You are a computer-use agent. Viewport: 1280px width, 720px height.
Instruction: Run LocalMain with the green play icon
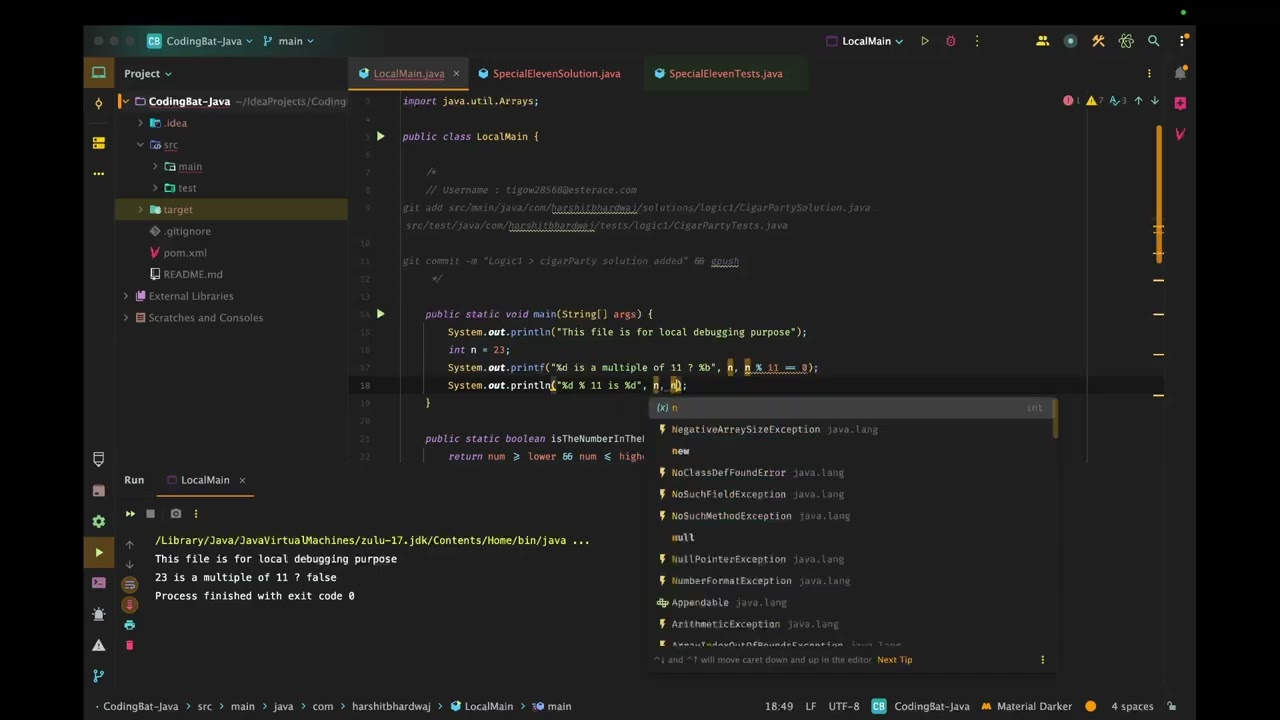(925, 41)
